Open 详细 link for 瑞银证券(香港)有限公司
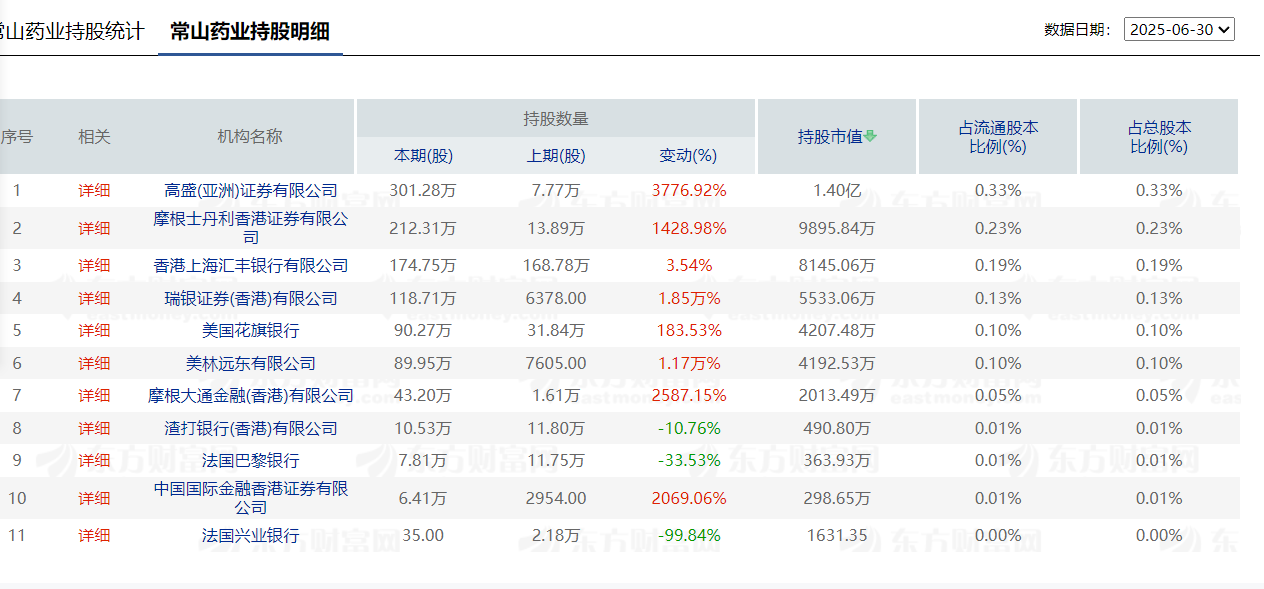1264x589 pixels. pos(94,298)
